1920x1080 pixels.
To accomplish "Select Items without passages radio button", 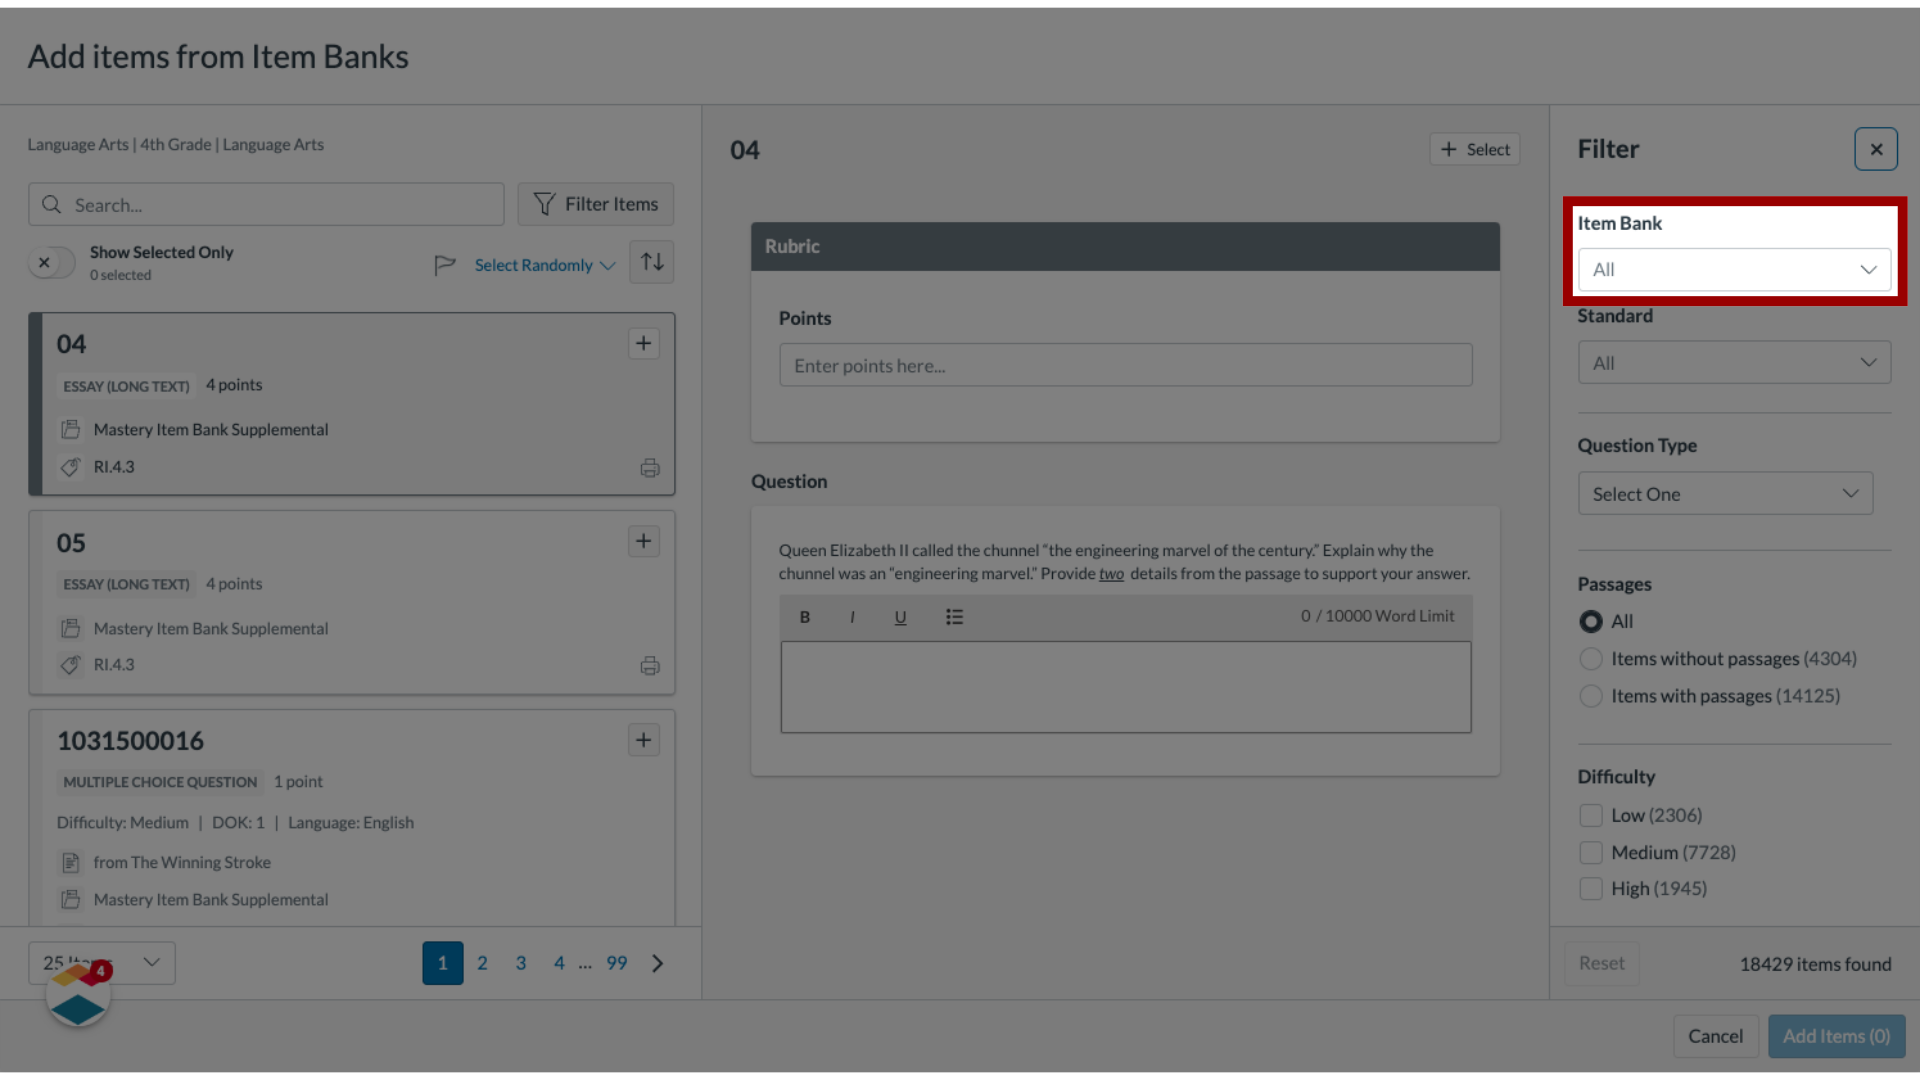I will (1590, 658).
